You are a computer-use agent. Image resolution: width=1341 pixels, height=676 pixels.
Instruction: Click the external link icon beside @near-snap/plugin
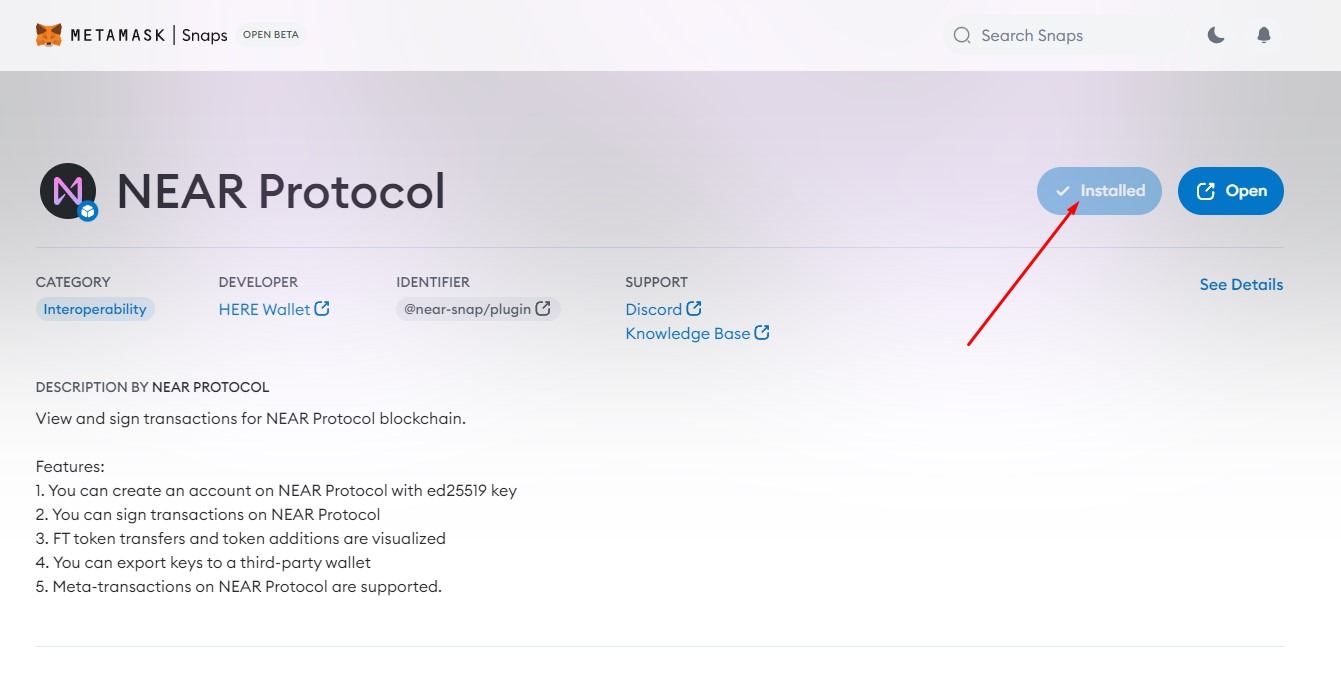click(543, 309)
